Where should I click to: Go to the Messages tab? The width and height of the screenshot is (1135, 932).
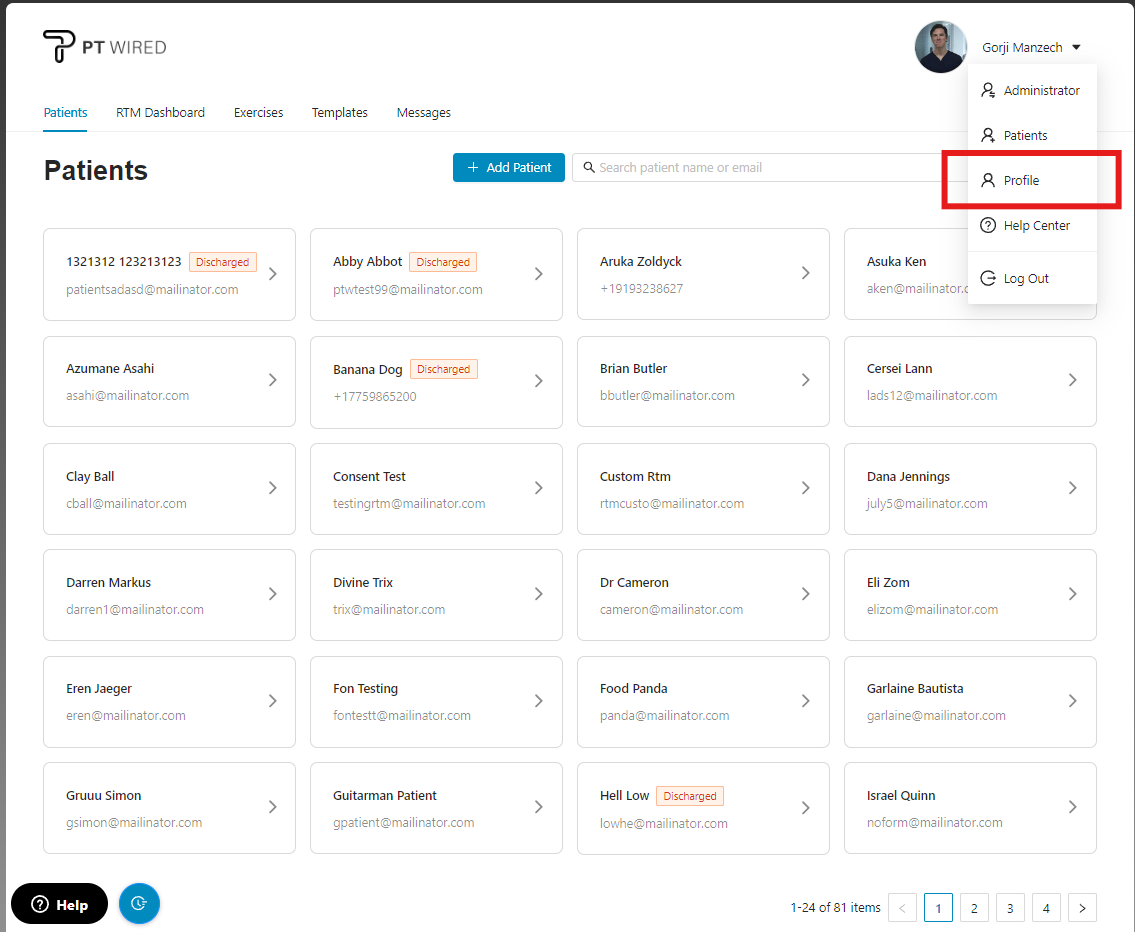[x=423, y=113]
